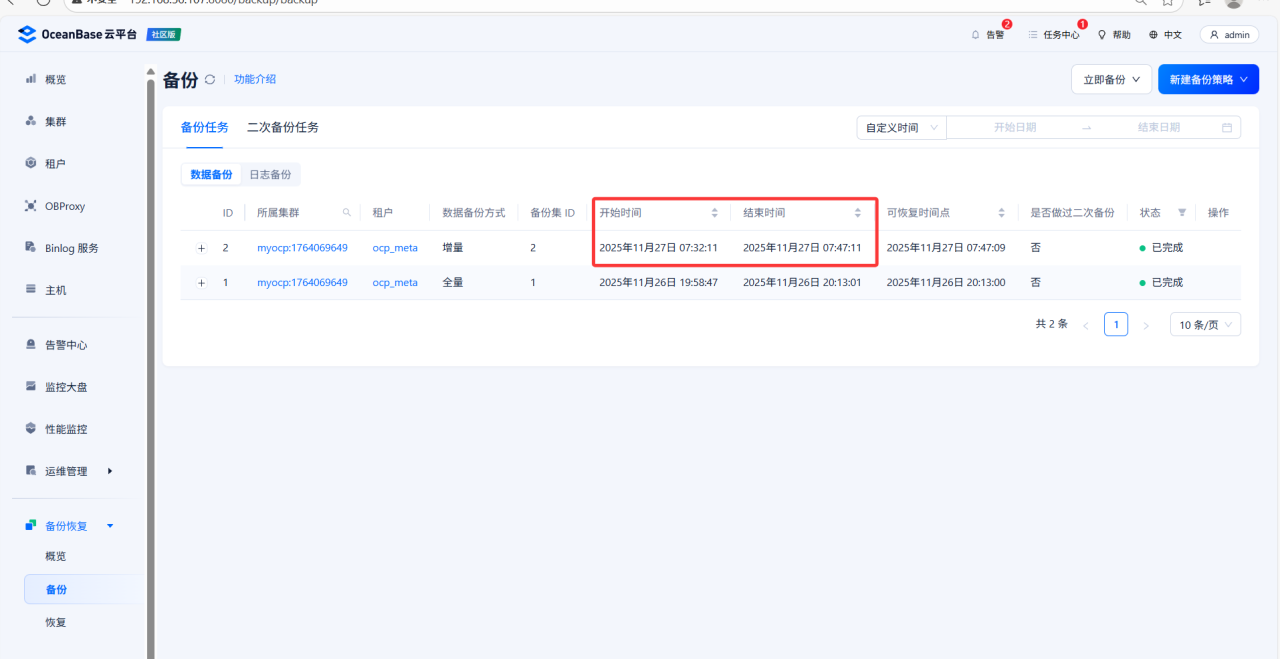
Task: Switch to 二次备份任务 tab
Action: click(283, 128)
